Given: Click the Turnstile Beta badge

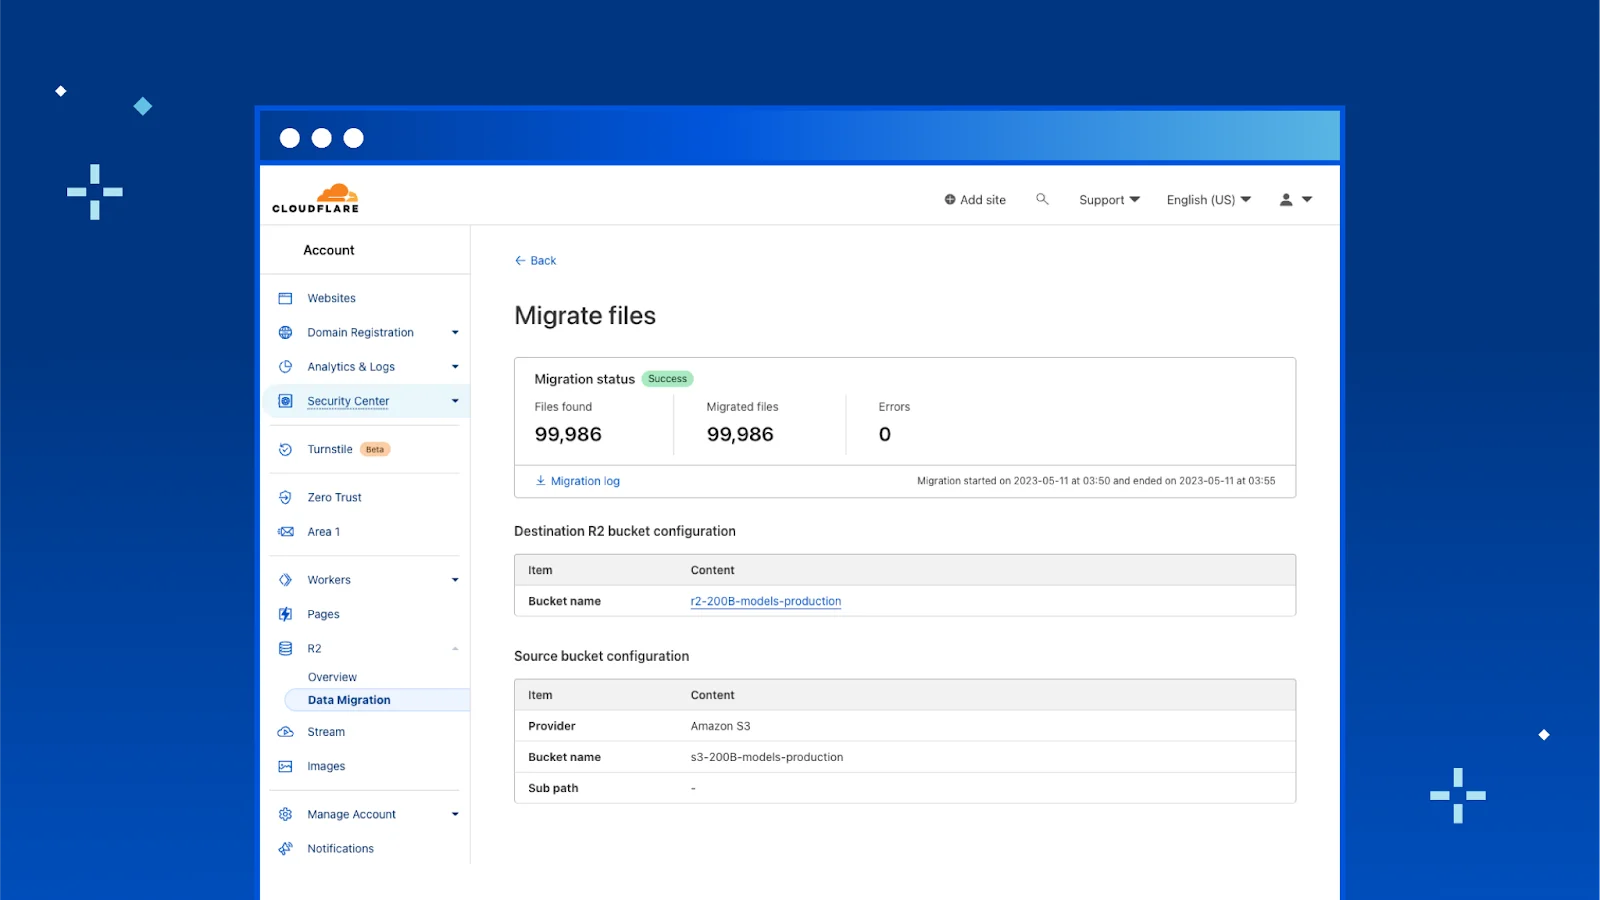Looking at the screenshot, I should click(375, 449).
